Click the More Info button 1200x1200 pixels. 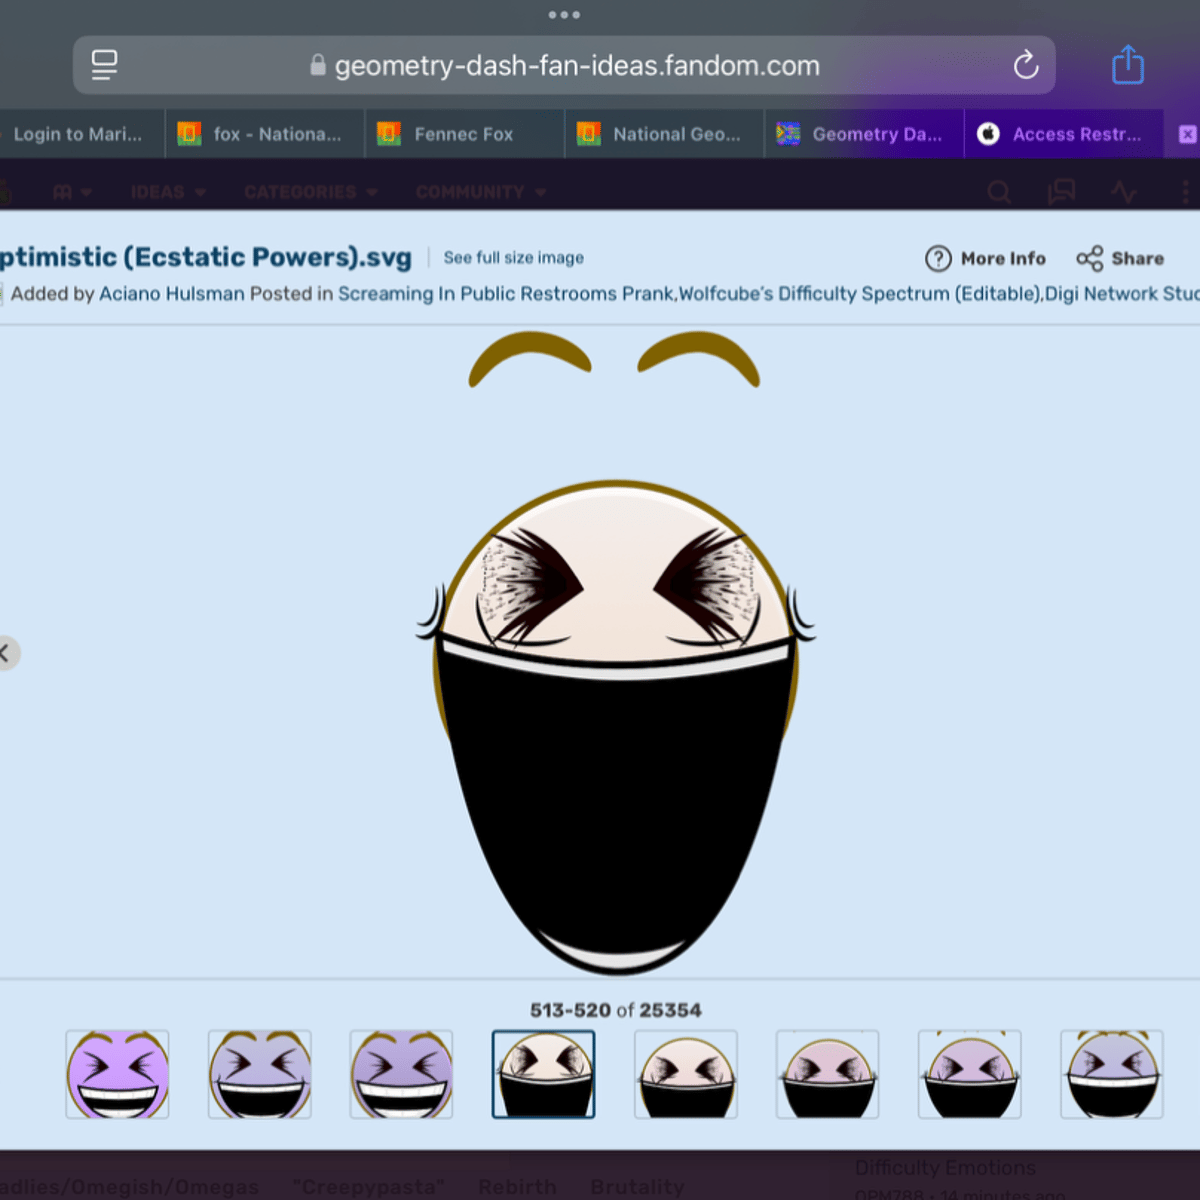coord(986,259)
